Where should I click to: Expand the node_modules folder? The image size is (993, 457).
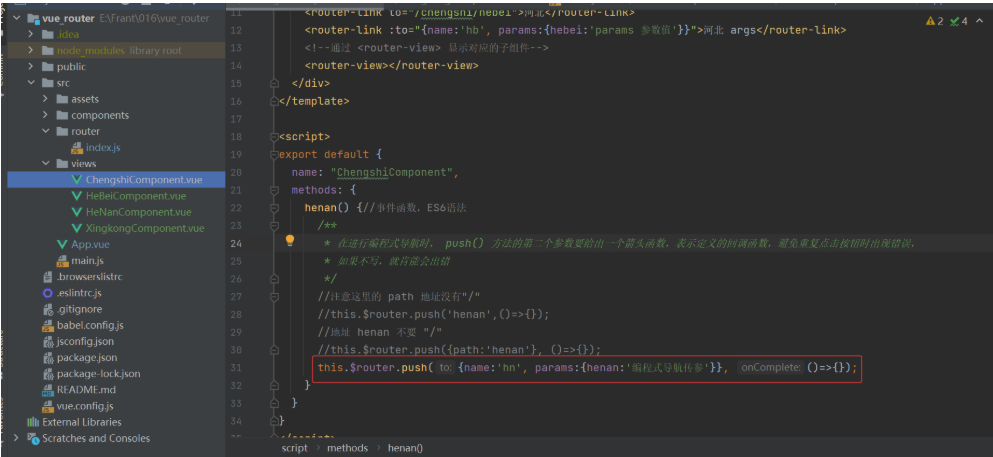point(30,51)
